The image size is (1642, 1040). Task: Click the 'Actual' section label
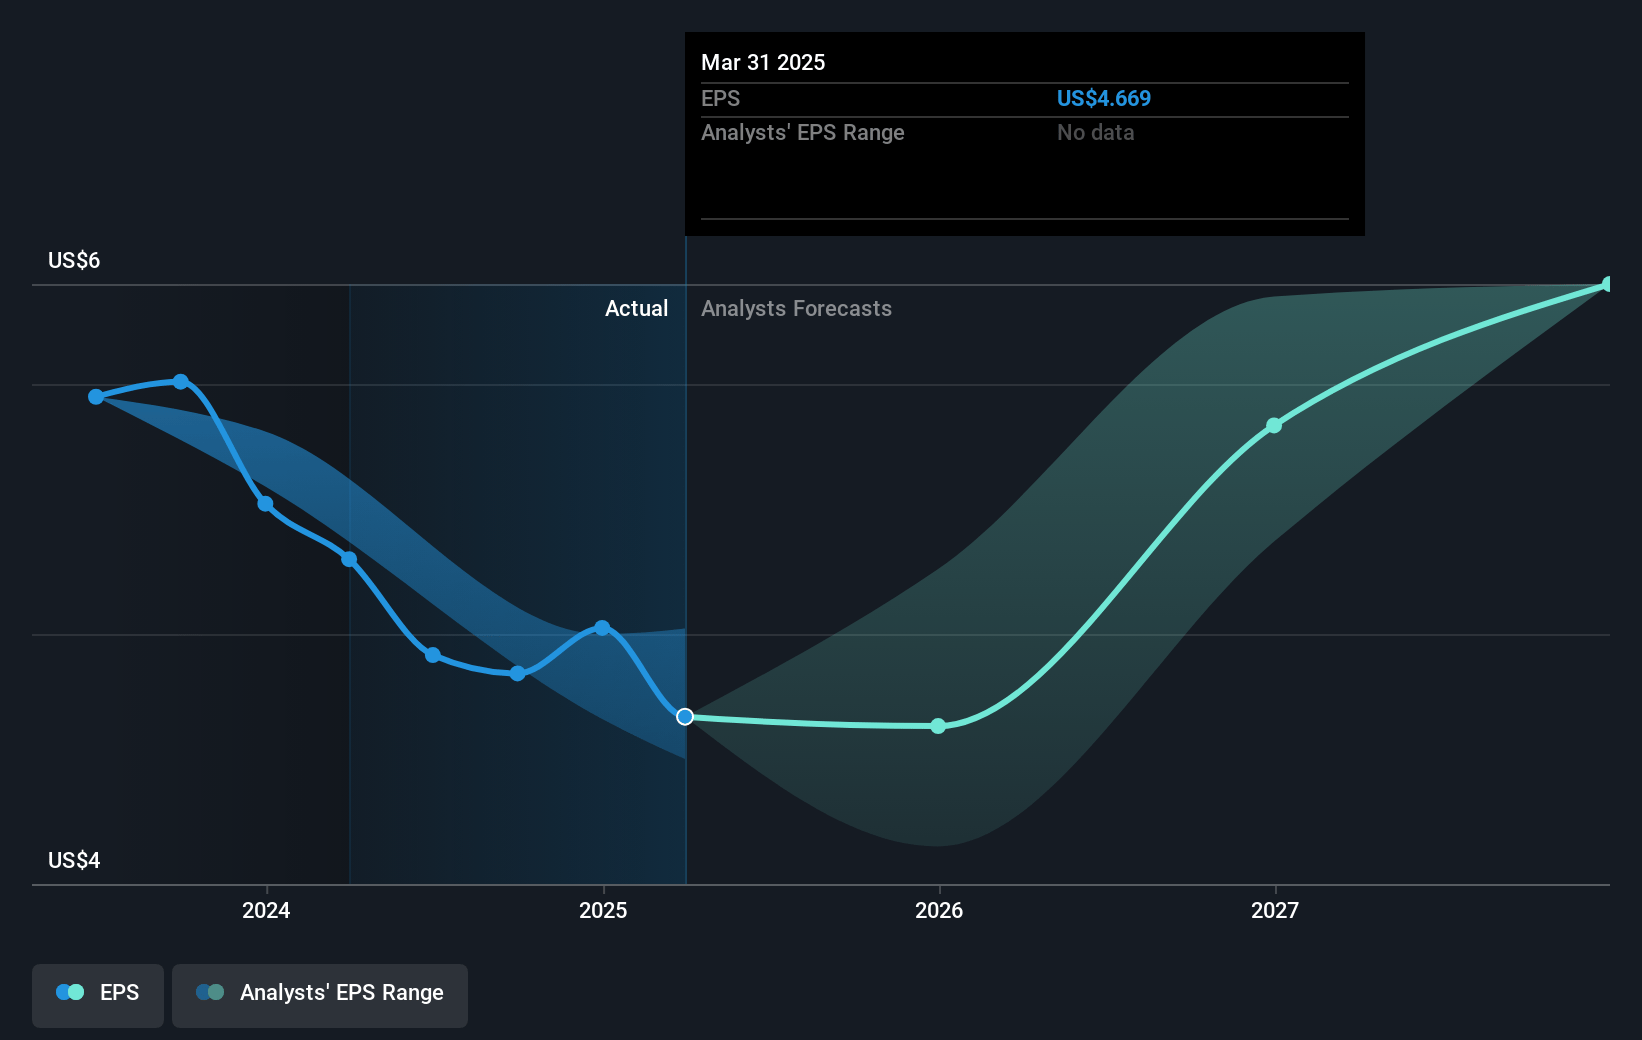[636, 308]
